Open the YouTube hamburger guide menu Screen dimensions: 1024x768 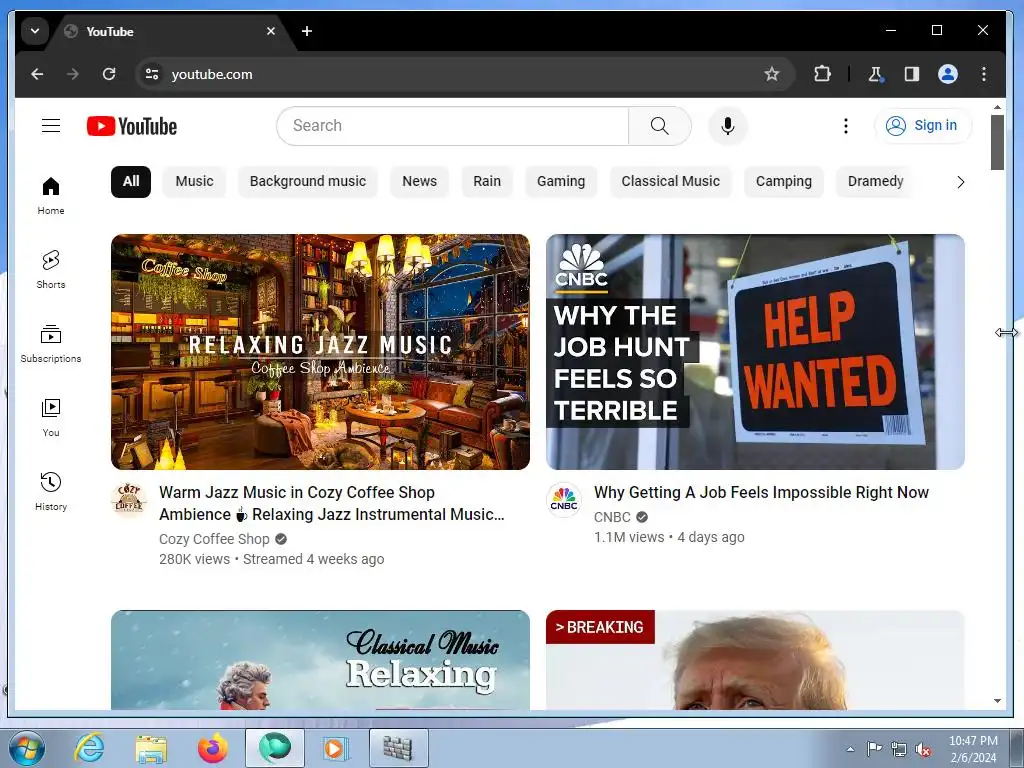[x=51, y=125]
